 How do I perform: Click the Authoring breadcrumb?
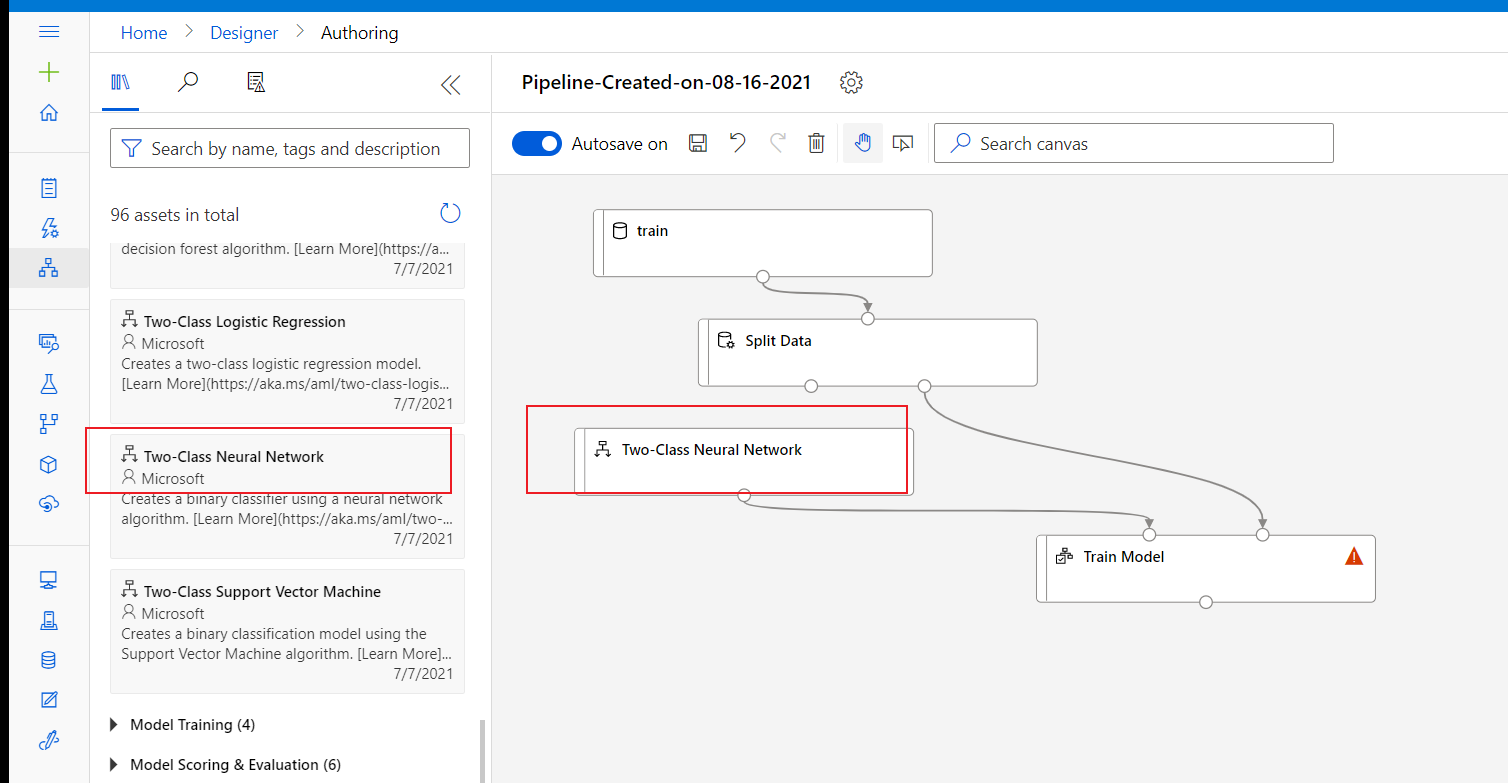point(360,33)
